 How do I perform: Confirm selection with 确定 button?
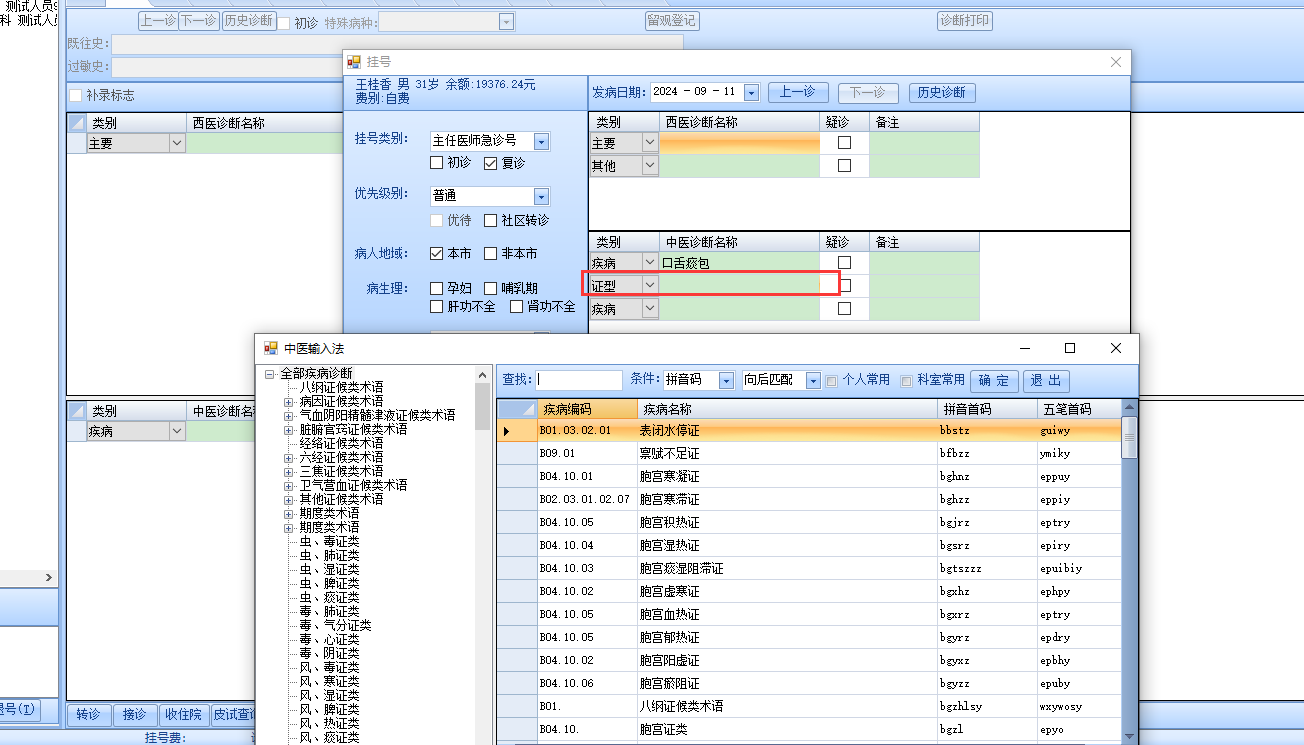click(994, 380)
